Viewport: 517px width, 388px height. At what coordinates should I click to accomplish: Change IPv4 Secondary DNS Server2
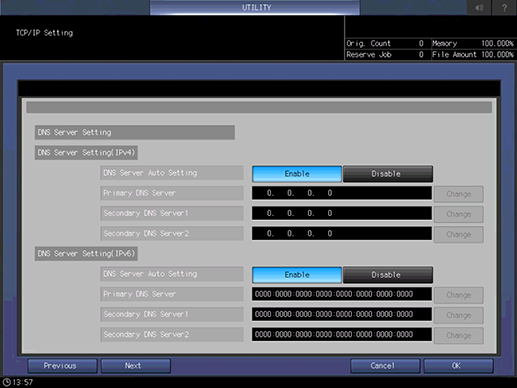459,234
